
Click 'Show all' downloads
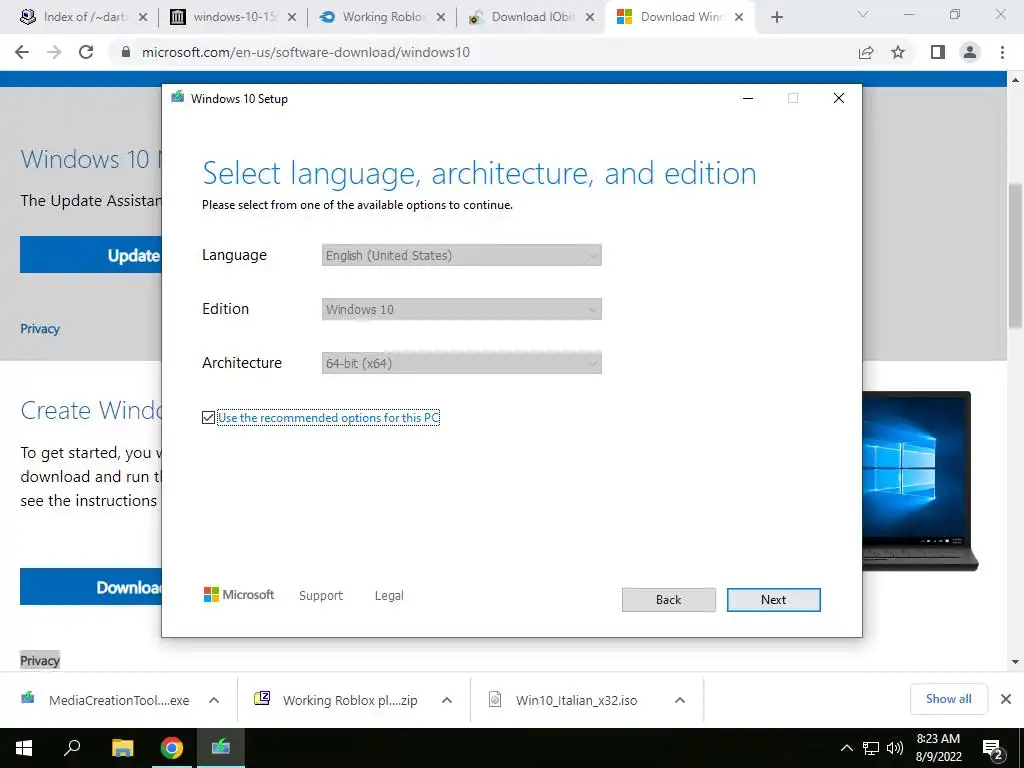pos(948,699)
